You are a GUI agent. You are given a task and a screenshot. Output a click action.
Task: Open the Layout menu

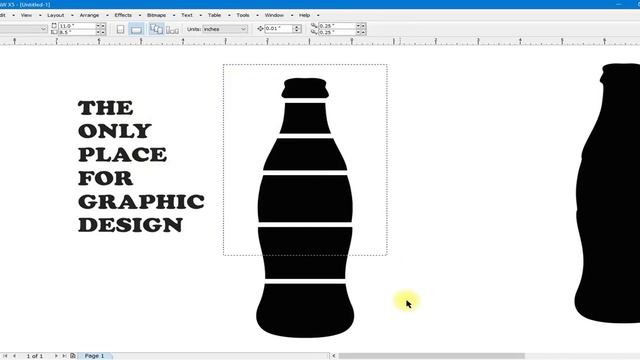[x=56, y=15]
